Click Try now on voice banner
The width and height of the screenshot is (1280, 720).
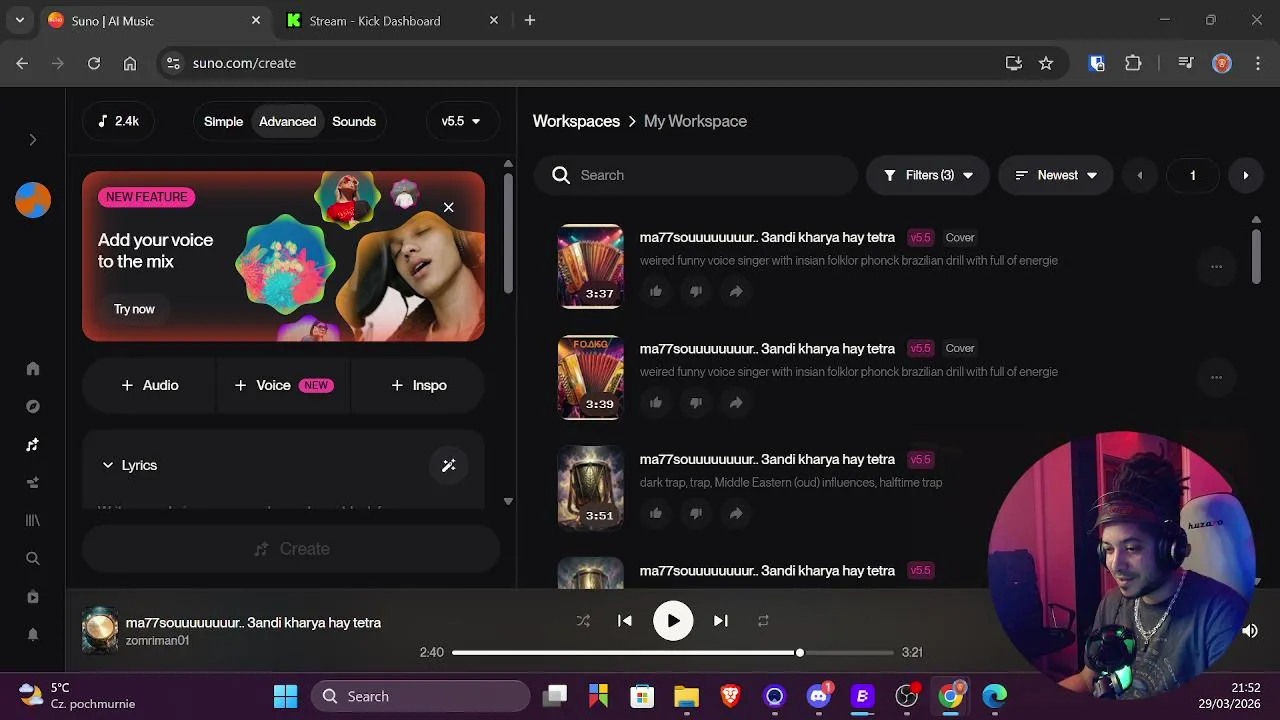coord(134,309)
